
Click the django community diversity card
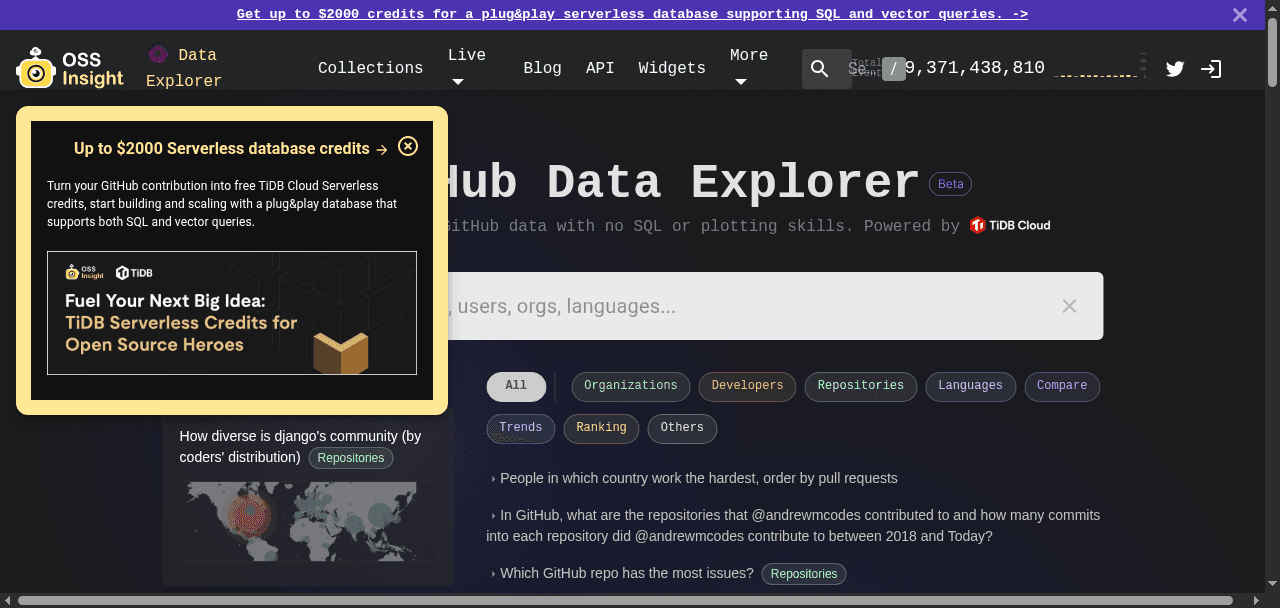(308, 496)
